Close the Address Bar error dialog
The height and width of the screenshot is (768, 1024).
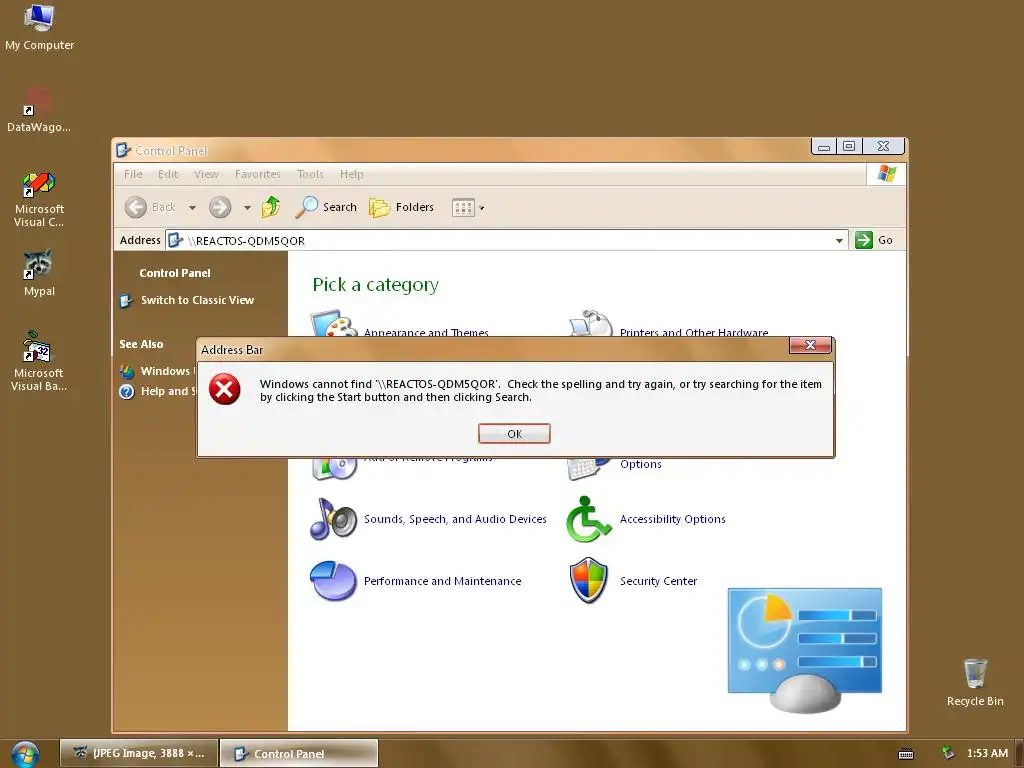(810, 345)
